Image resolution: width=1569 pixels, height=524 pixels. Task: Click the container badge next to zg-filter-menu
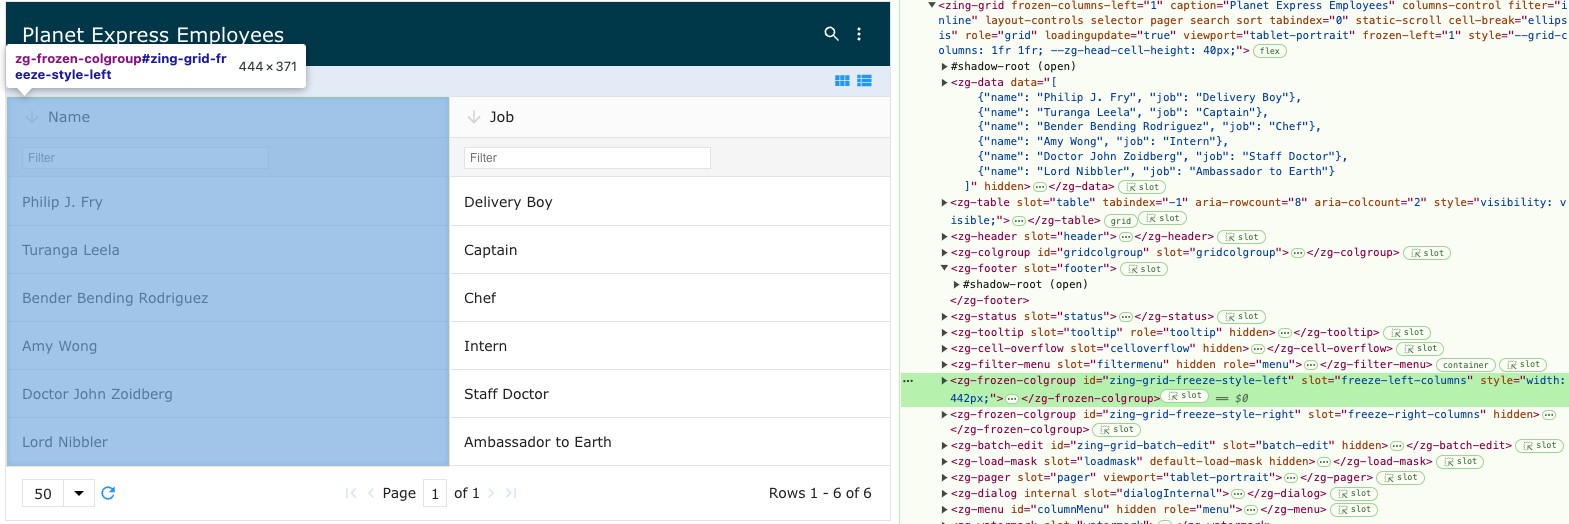[x=1466, y=365]
